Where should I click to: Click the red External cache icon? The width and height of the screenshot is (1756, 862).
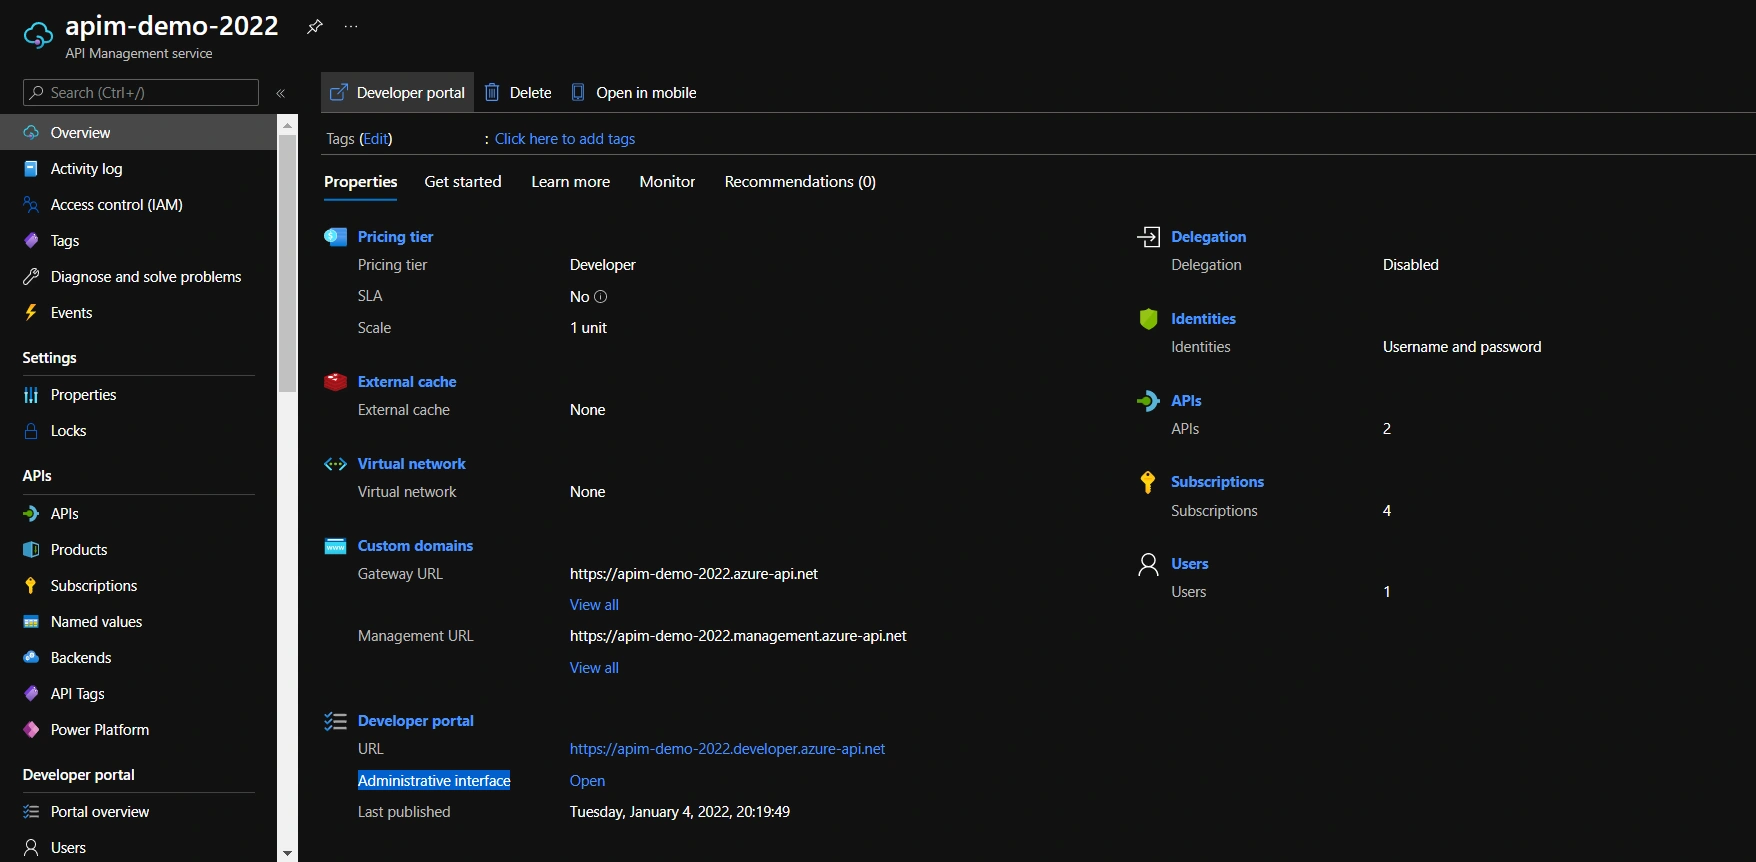[335, 382]
